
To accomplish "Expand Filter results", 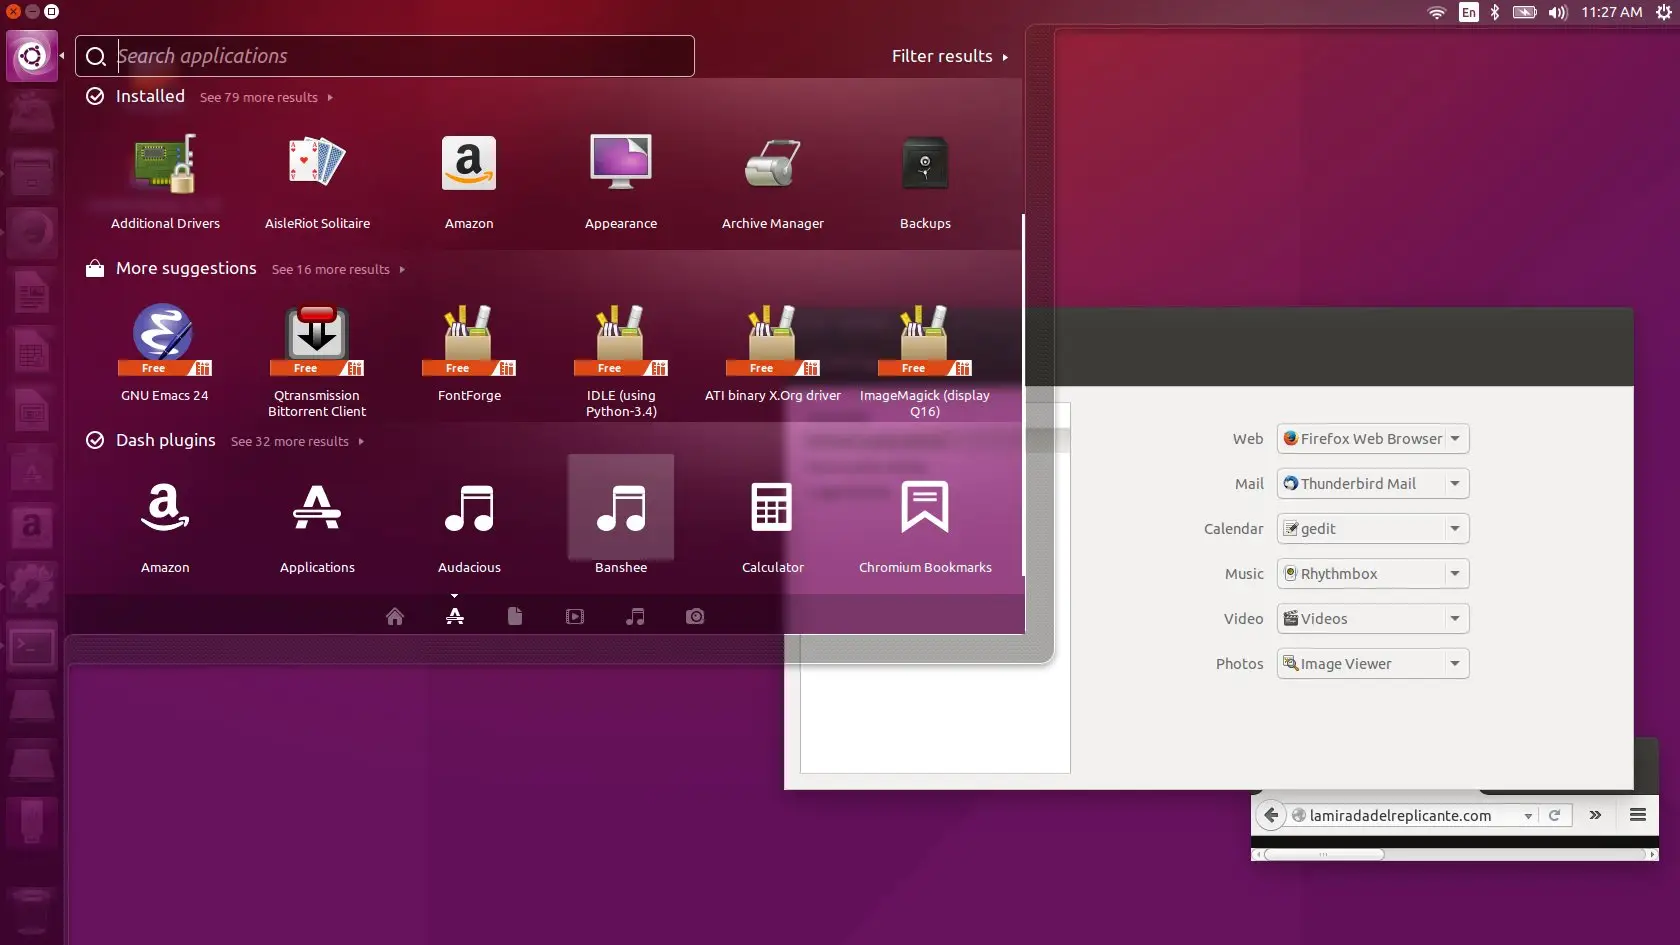I will (949, 57).
